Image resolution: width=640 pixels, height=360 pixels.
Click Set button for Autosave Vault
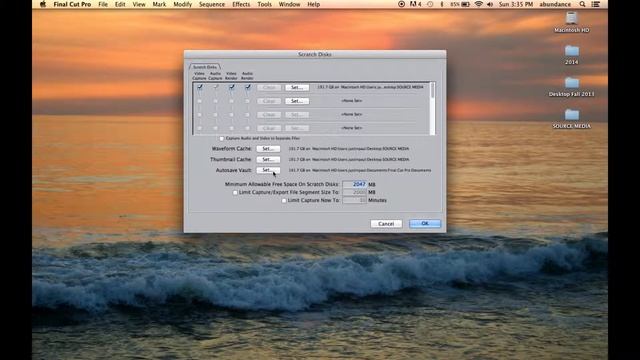(268, 170)
